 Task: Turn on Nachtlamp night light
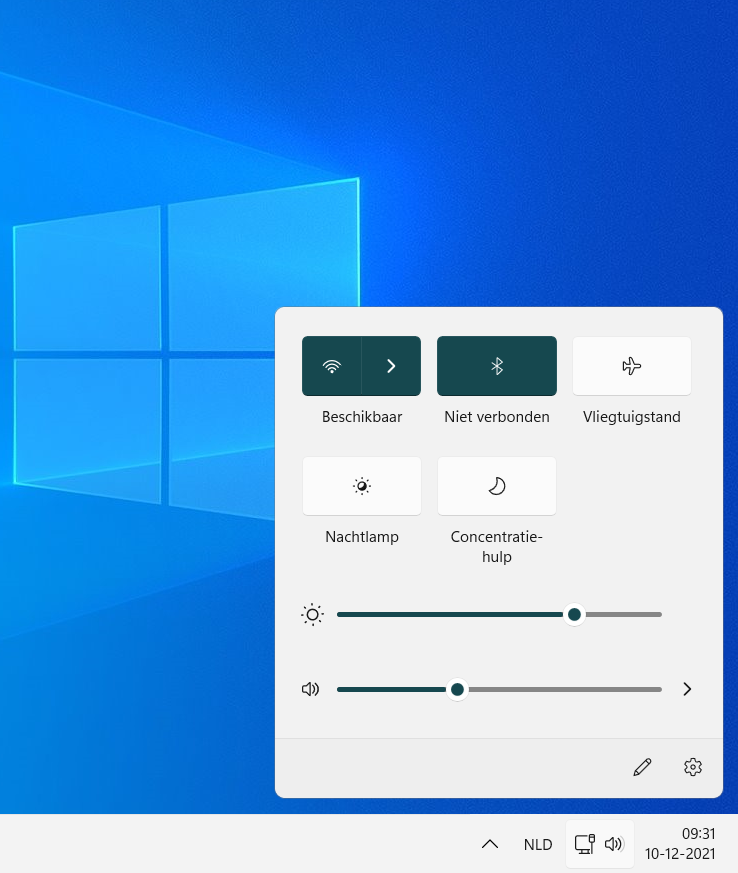coord(362,486)
